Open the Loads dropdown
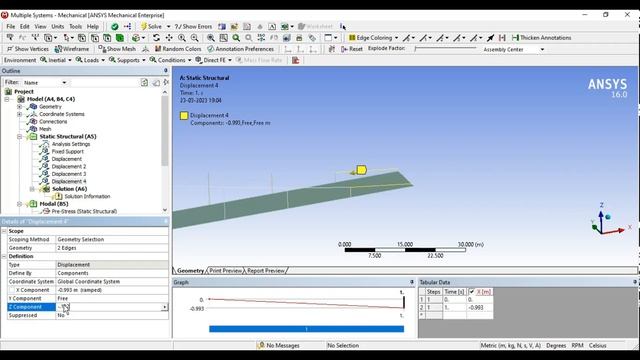 pyautogui.click(x=90, y=60)
